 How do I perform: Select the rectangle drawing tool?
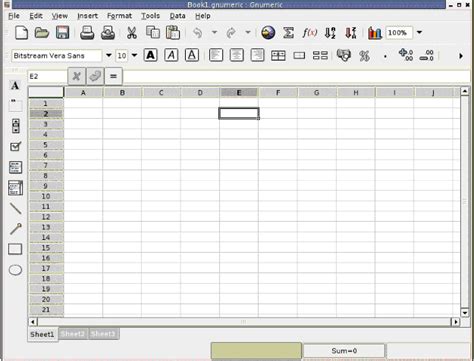coord(15,249)
